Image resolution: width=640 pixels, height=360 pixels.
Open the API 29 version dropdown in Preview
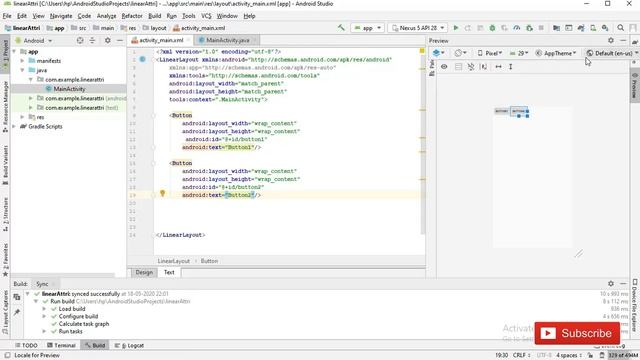click(x=519, y=53)
